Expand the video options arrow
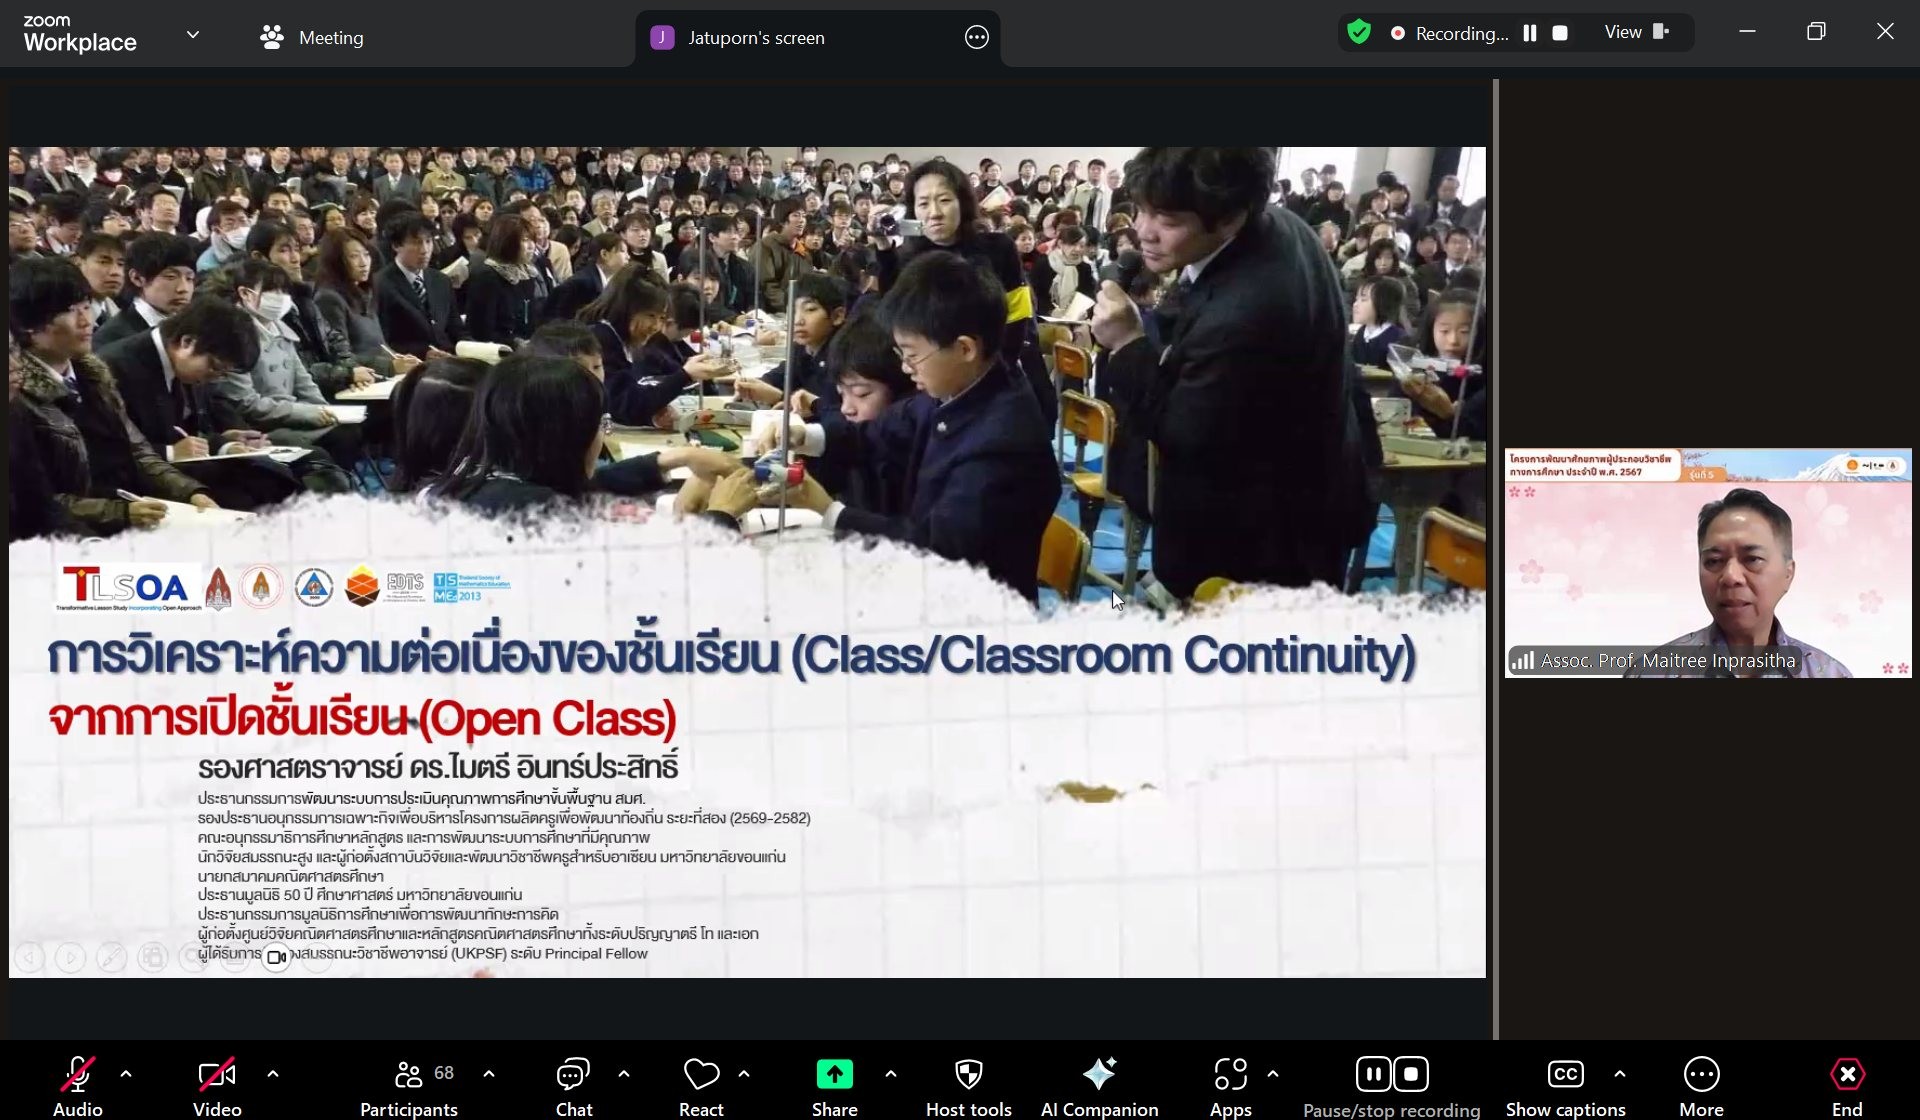The height and width of the screenshot is (1120, 1920). (273, 1074)
